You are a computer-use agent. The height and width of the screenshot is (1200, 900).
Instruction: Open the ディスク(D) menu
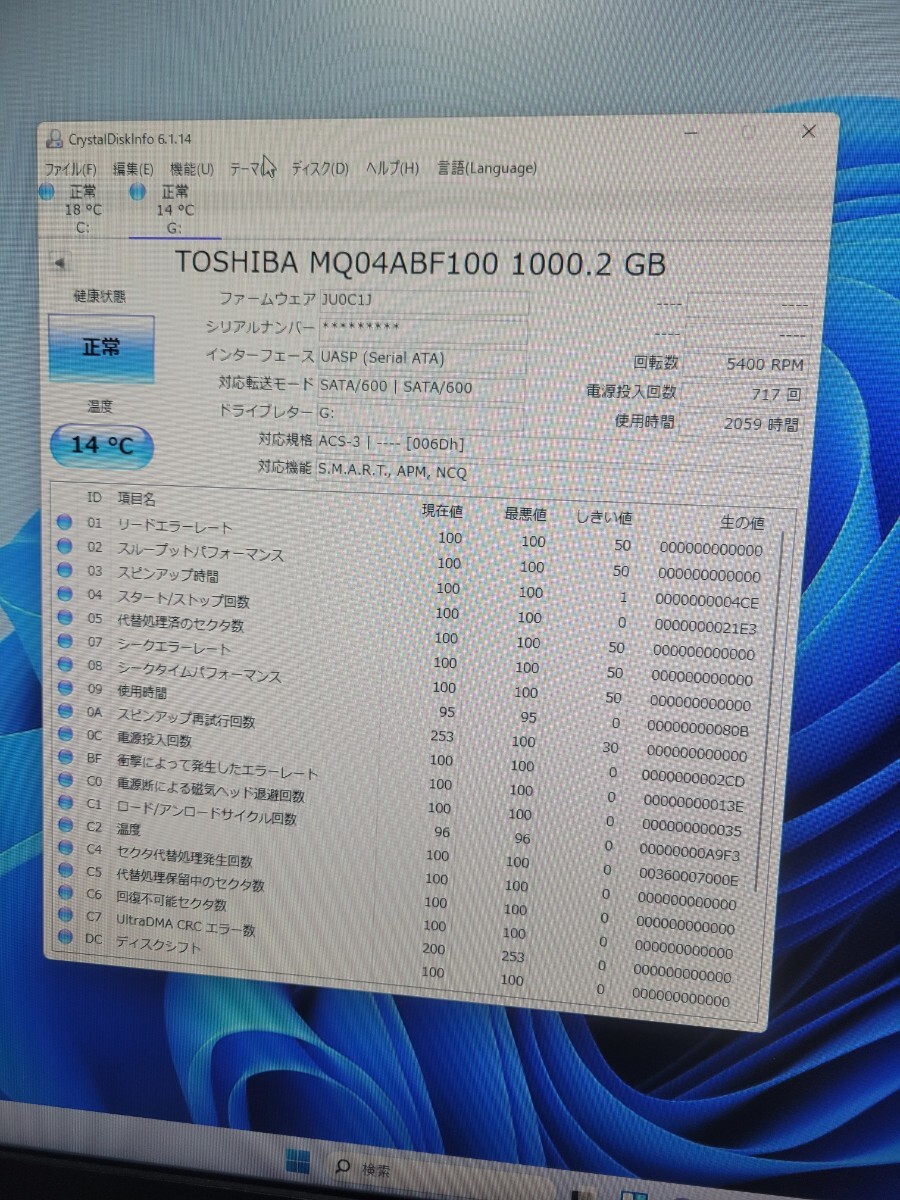pyautogui.click(x=320, y=169)
